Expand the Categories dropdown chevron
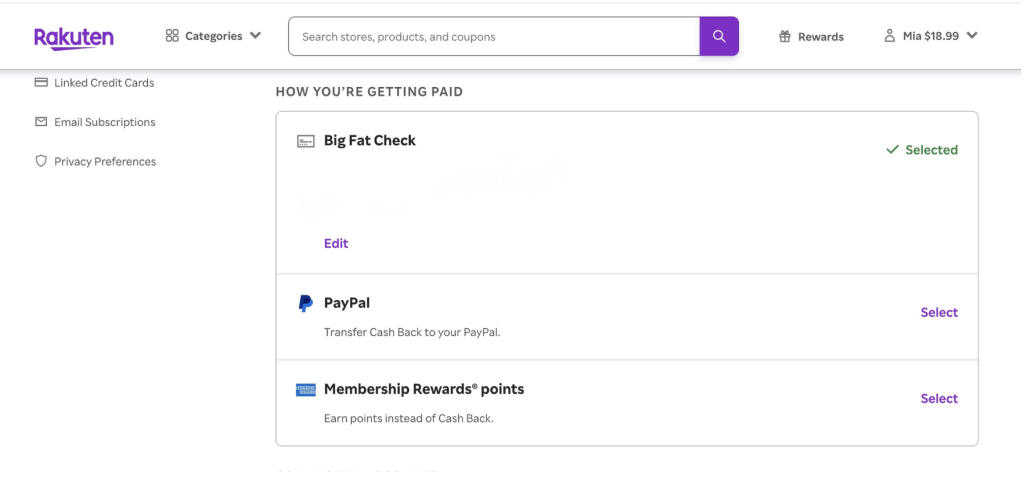 pyautogui.click(x=255, y=36)
